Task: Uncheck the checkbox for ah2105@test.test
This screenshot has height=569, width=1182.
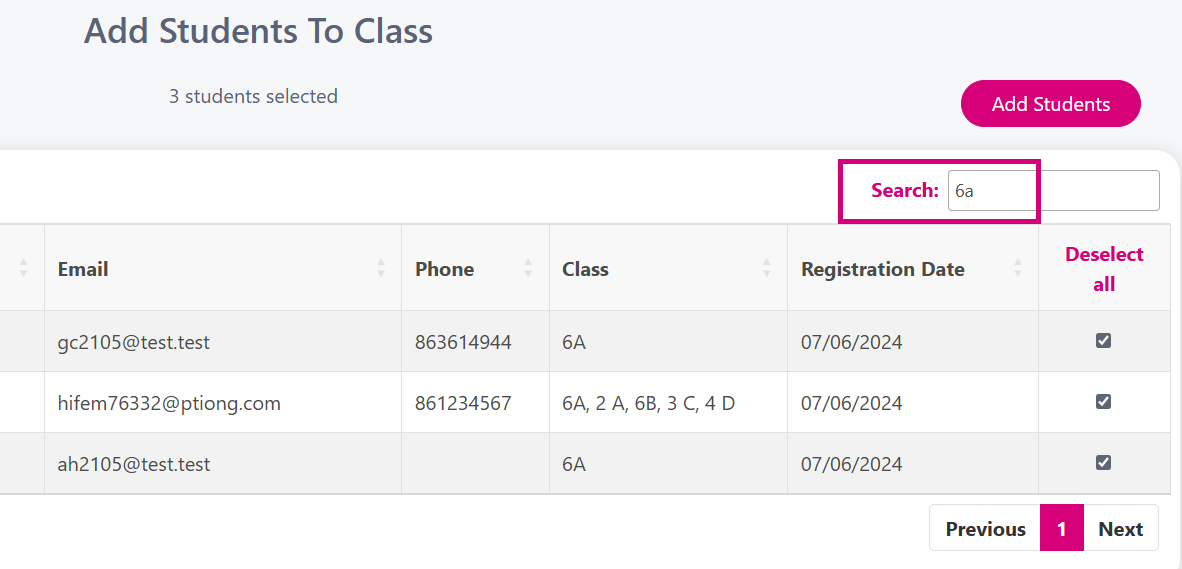Action: 1103,462
